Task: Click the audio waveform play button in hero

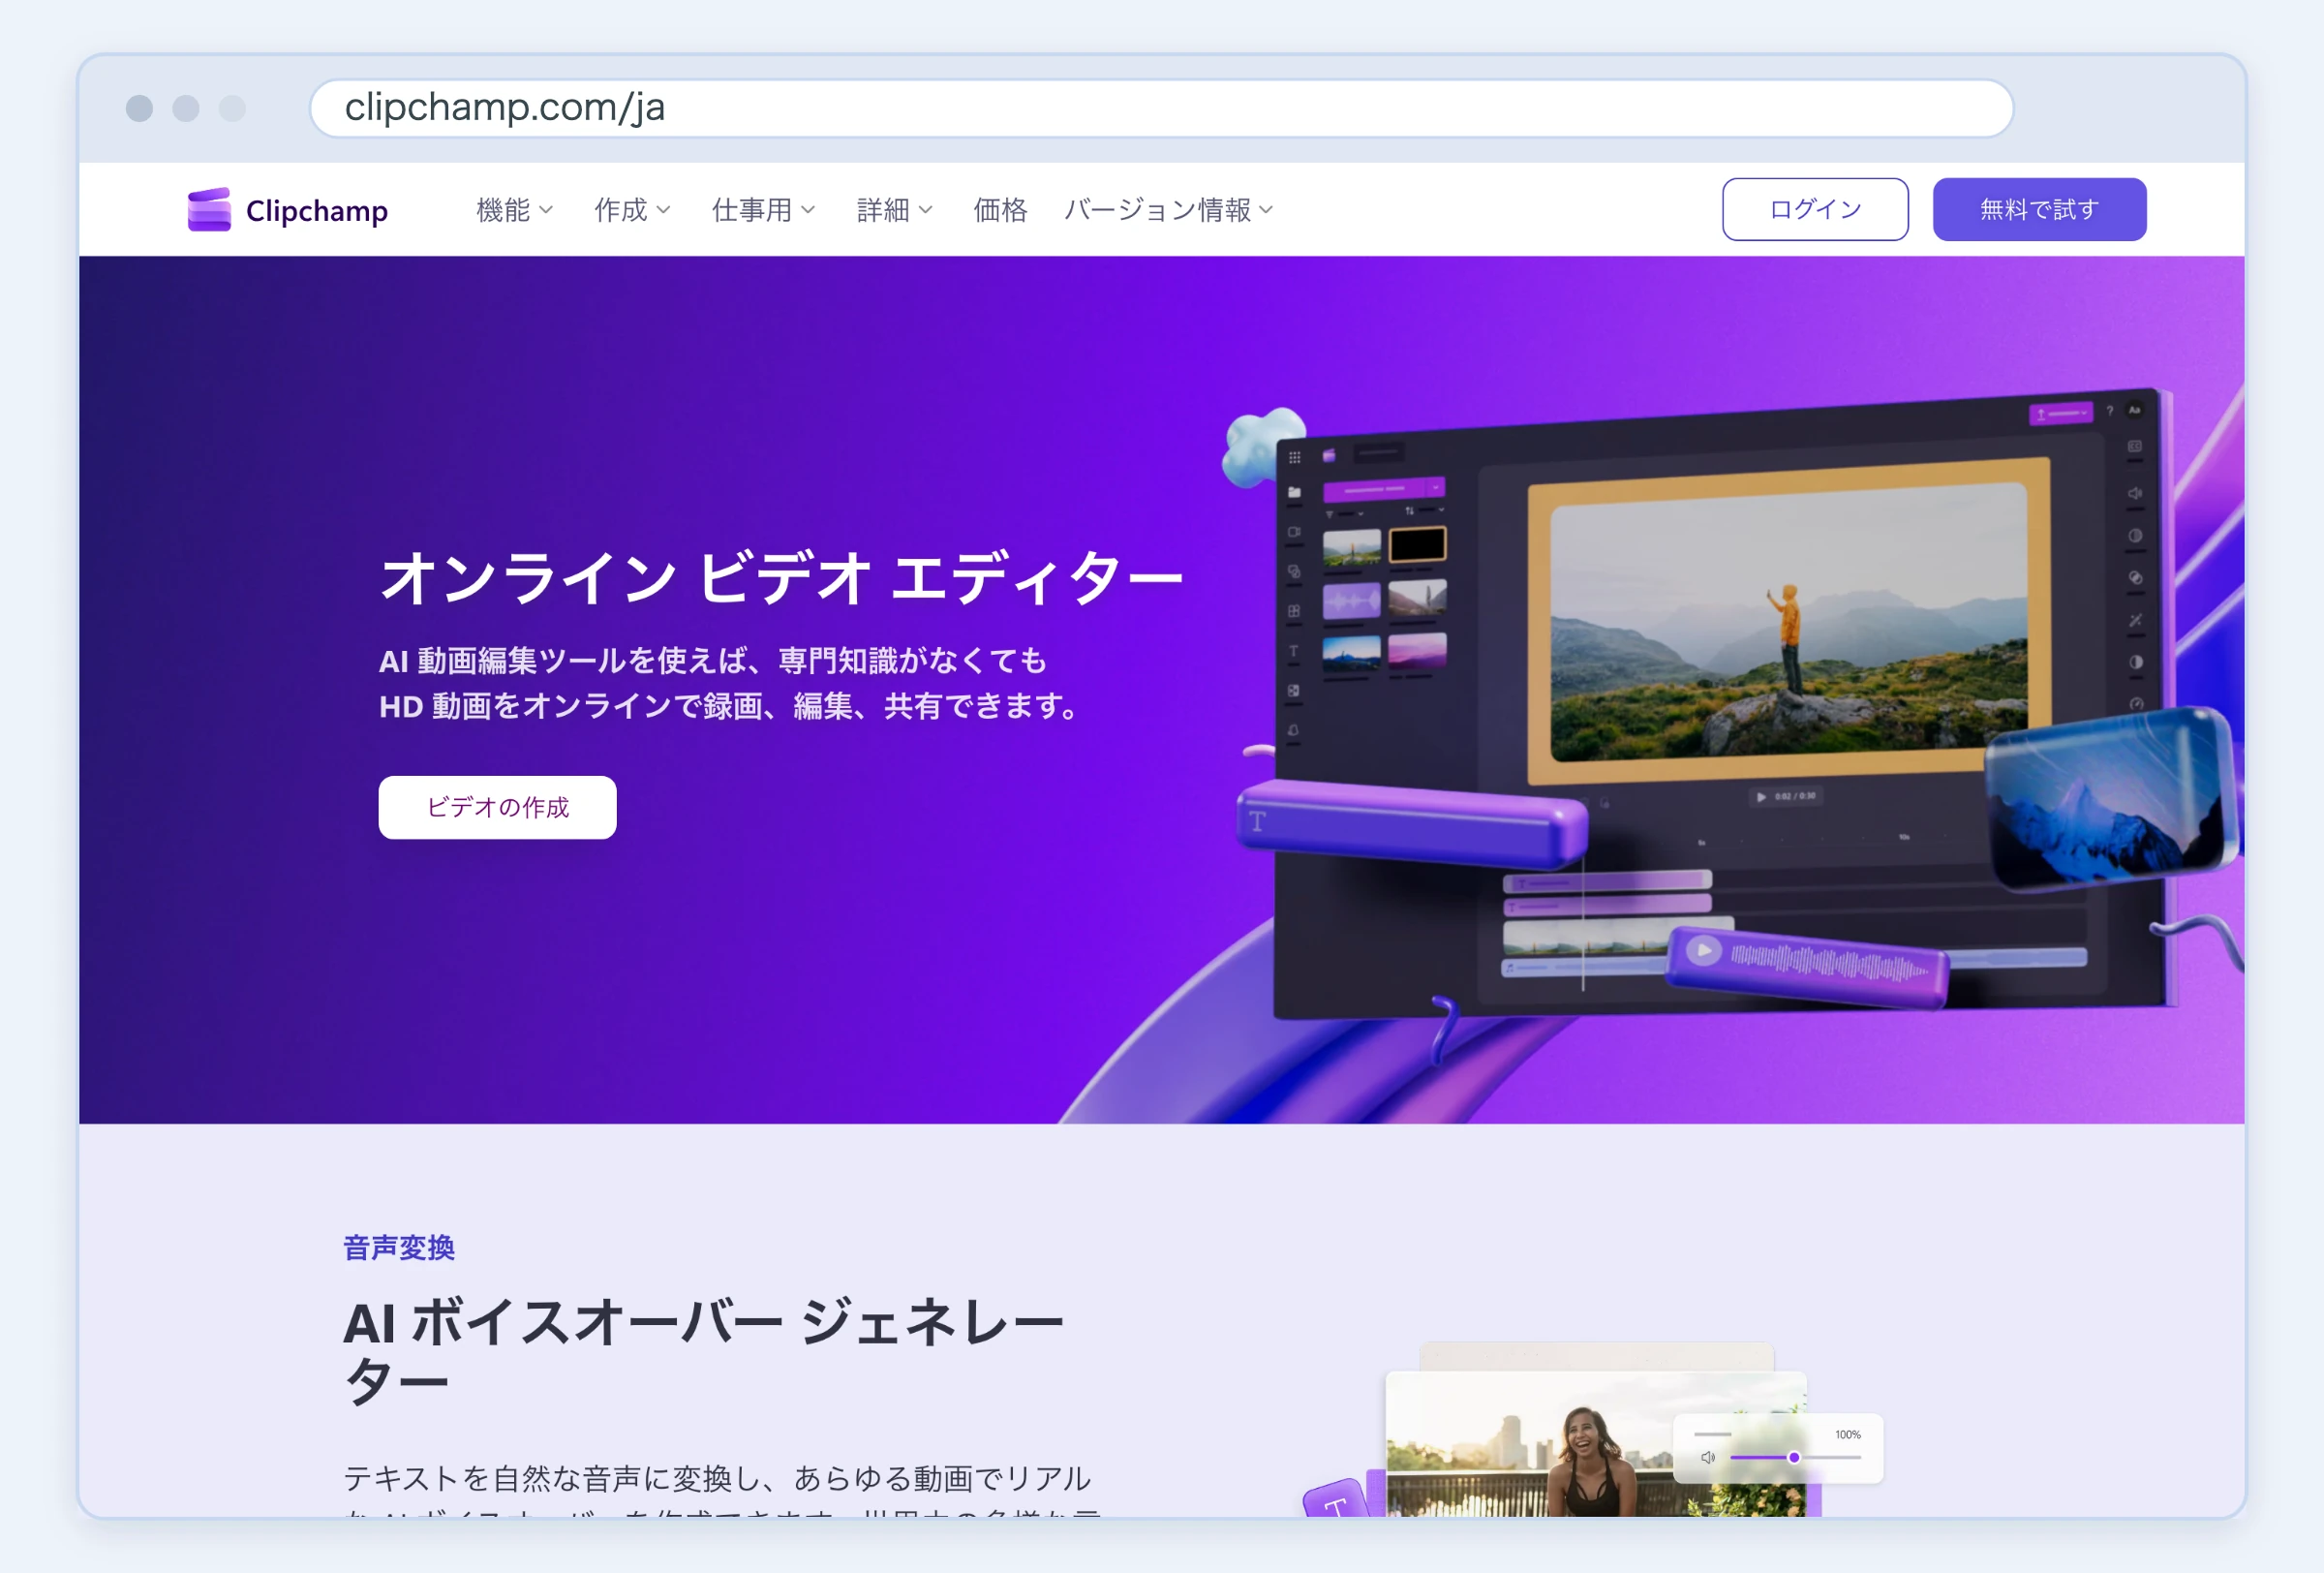Action: click(1703, 950)
